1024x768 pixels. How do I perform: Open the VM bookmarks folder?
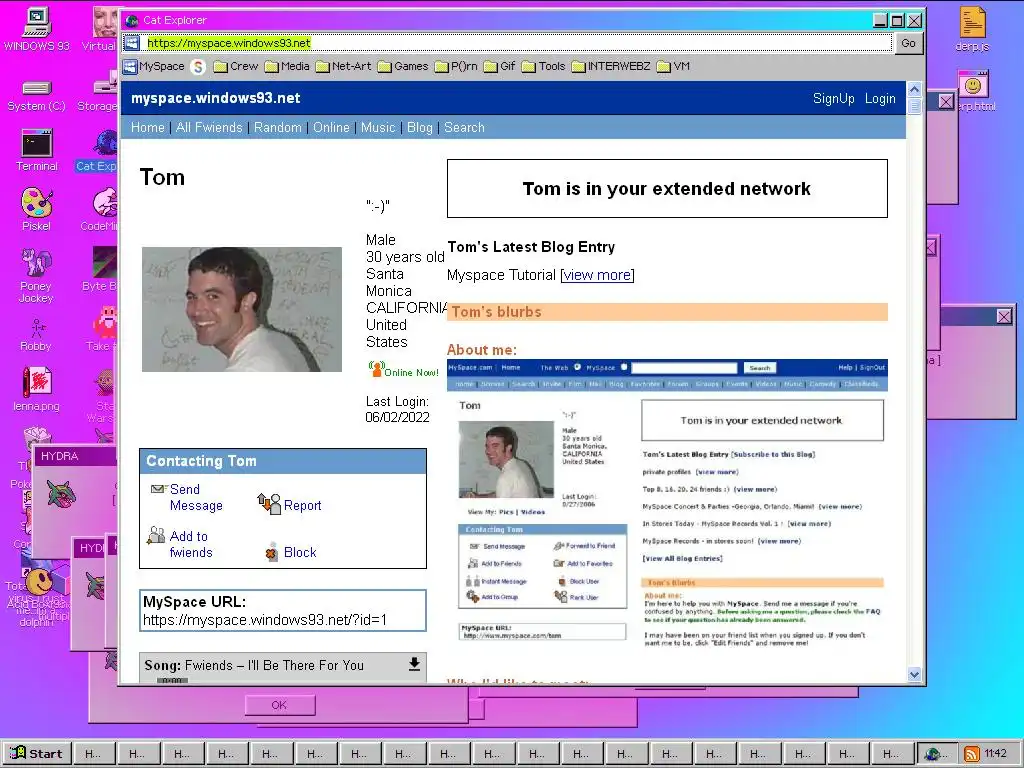(673, 66)
